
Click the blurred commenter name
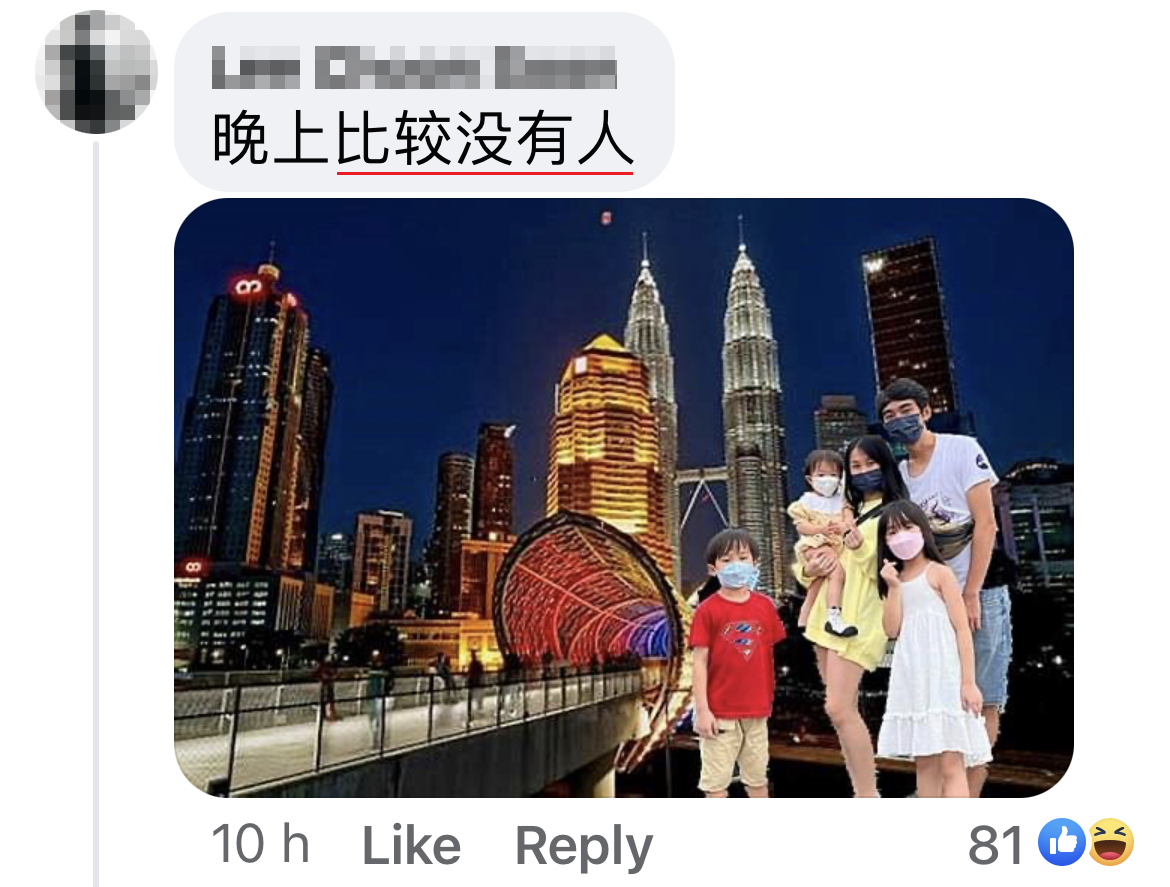[414, 67]
